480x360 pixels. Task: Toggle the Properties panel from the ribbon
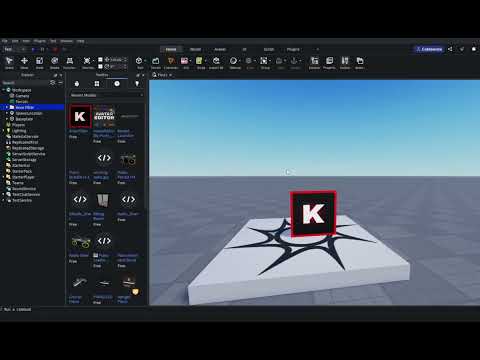pyautogui.click(x=329, y=62)
